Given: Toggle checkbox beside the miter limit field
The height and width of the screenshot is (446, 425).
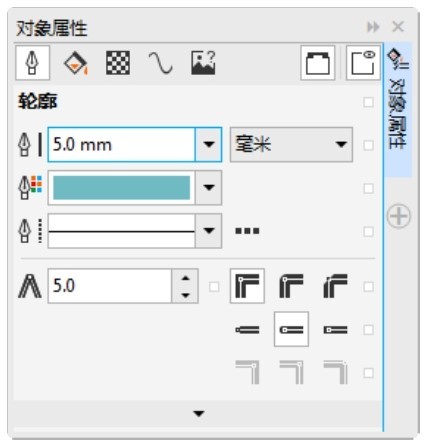Looking at the screenshot, I should click(214, 286).
